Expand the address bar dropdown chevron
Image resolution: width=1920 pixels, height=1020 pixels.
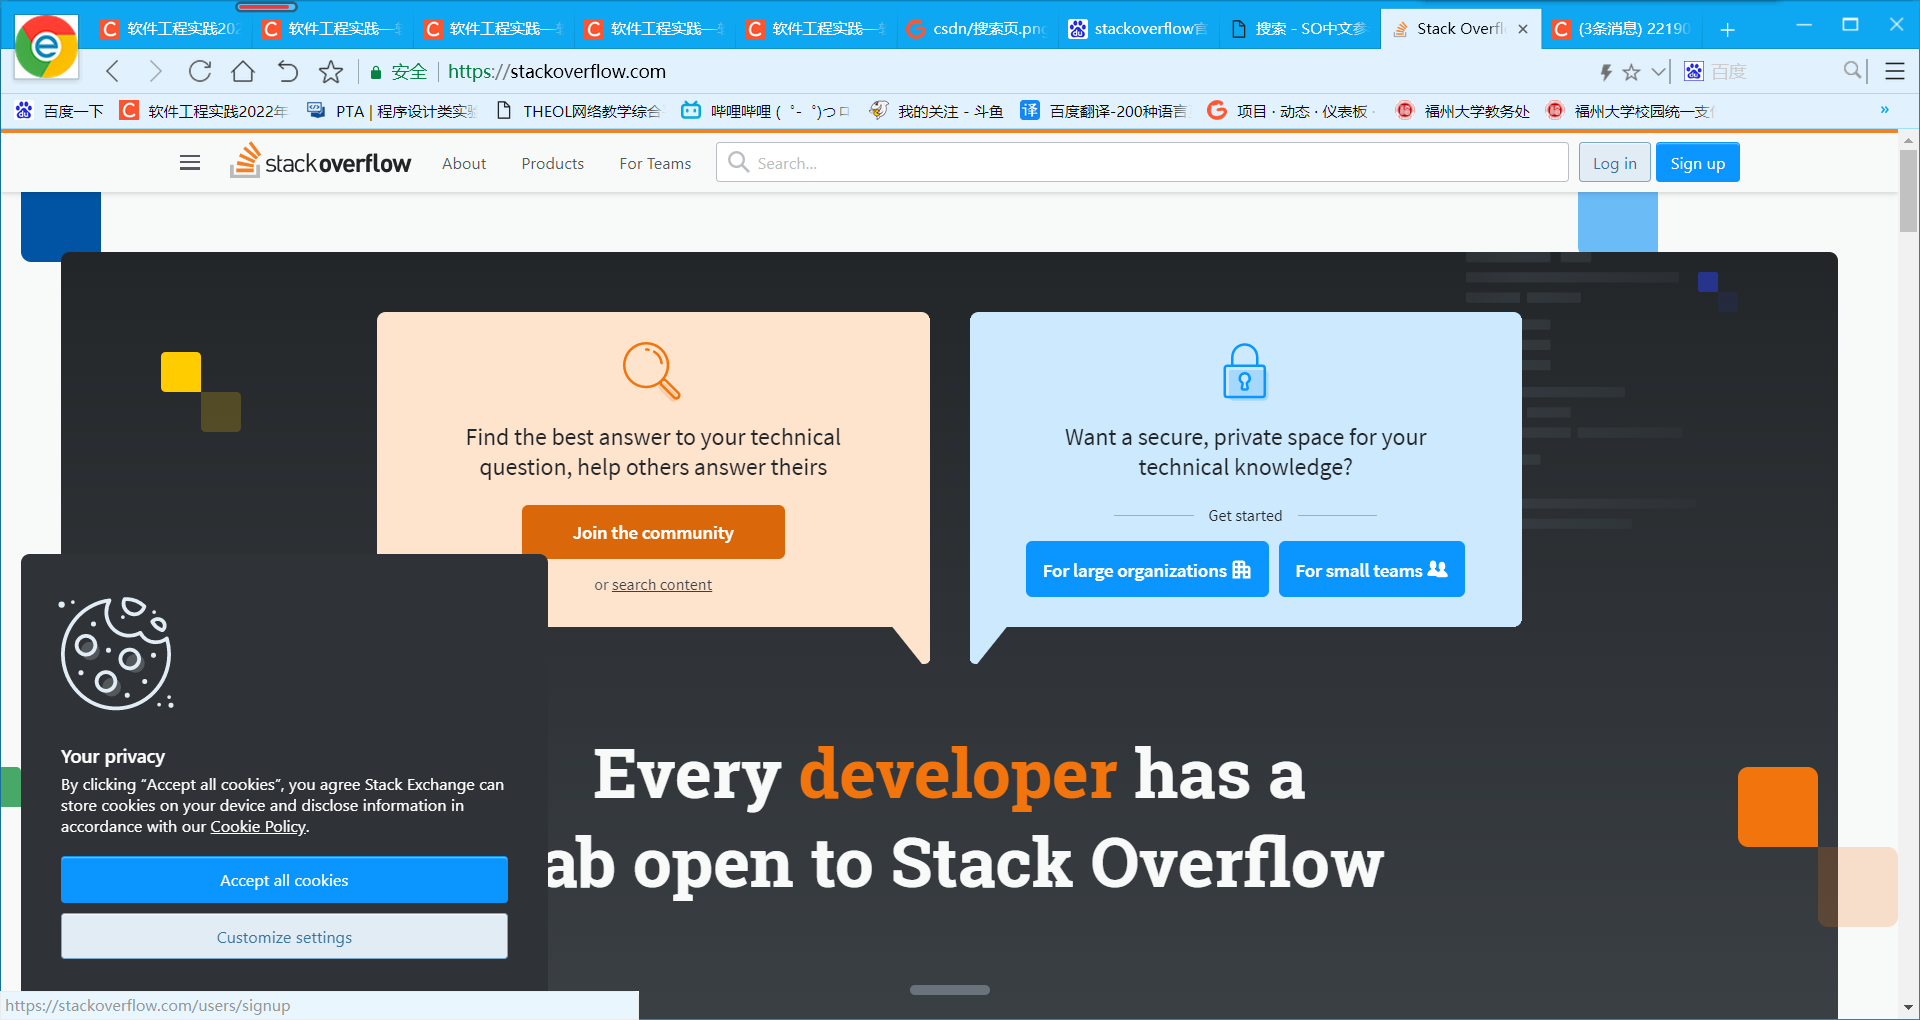pos(1659,71)
